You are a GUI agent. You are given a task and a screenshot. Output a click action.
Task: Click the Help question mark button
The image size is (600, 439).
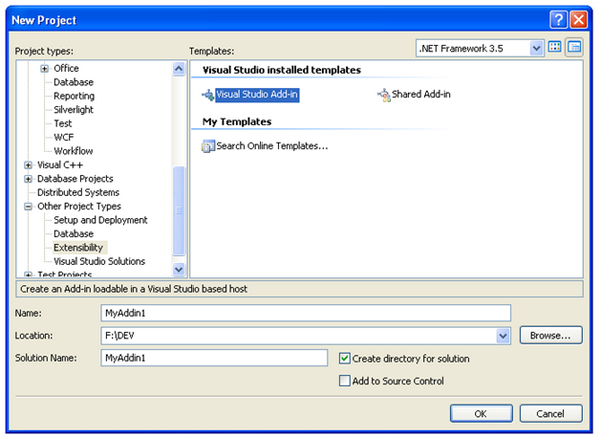[x=559, y=19]
